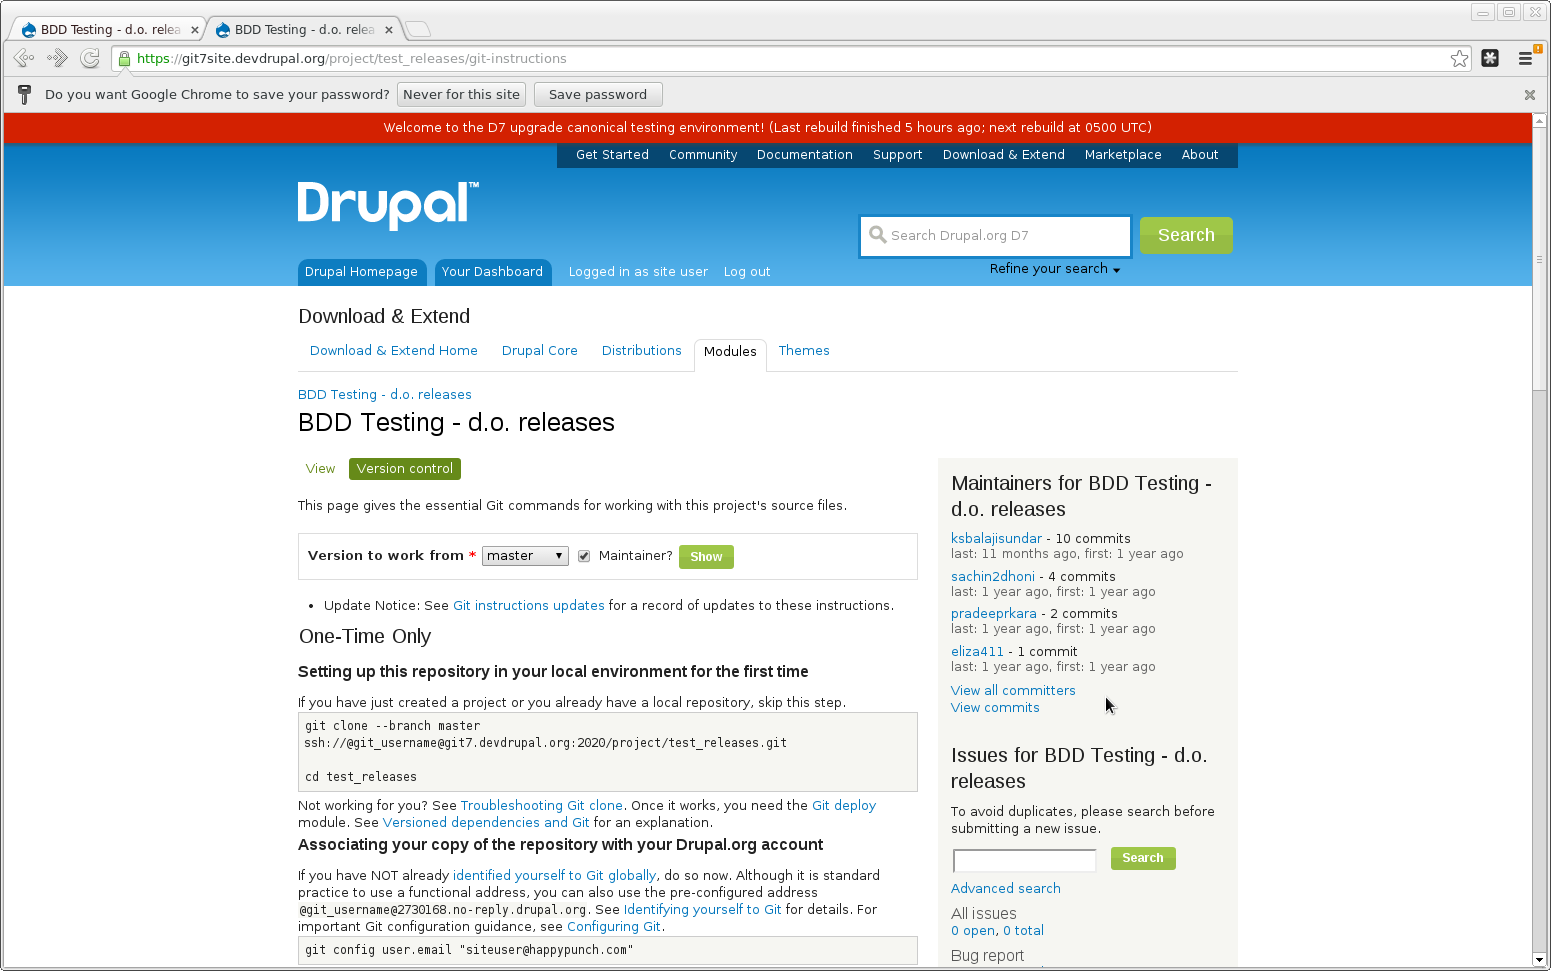This screenshot has width=1551, height=971.
Task: Go back with the browser back arrow
Action: click(x=23, y=58)
